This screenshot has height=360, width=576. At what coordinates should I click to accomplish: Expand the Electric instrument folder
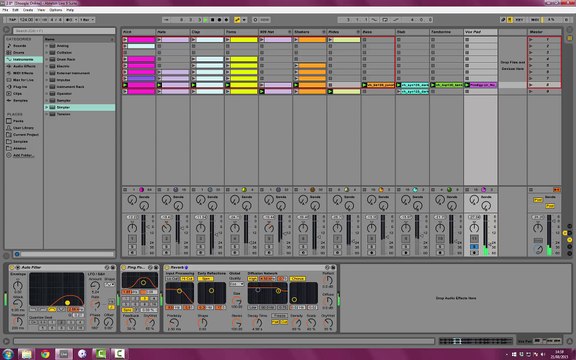(47, 66)
